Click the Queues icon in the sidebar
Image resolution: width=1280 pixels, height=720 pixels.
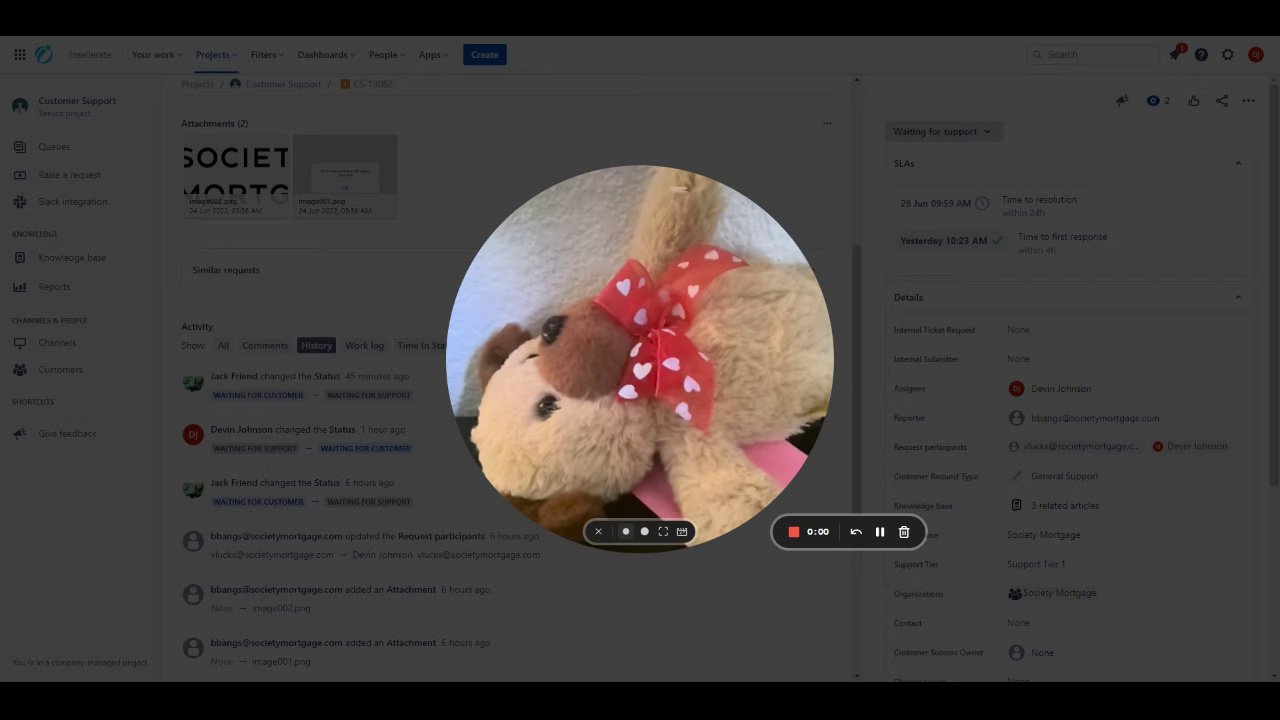(20, 147)
